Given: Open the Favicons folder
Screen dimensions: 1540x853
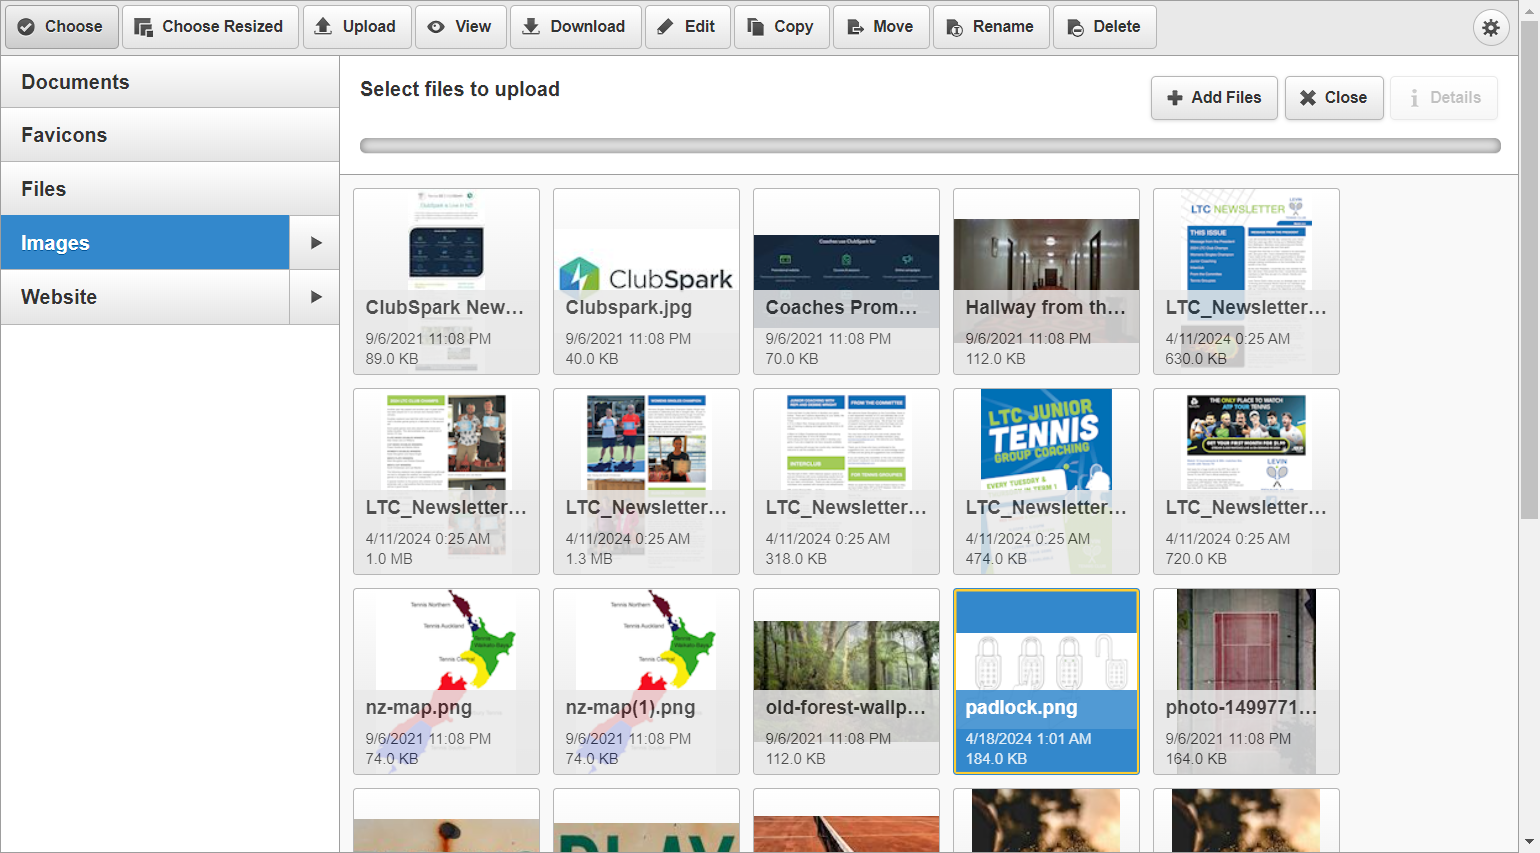Looking at the screenshot, I should [x=170, y=135].
